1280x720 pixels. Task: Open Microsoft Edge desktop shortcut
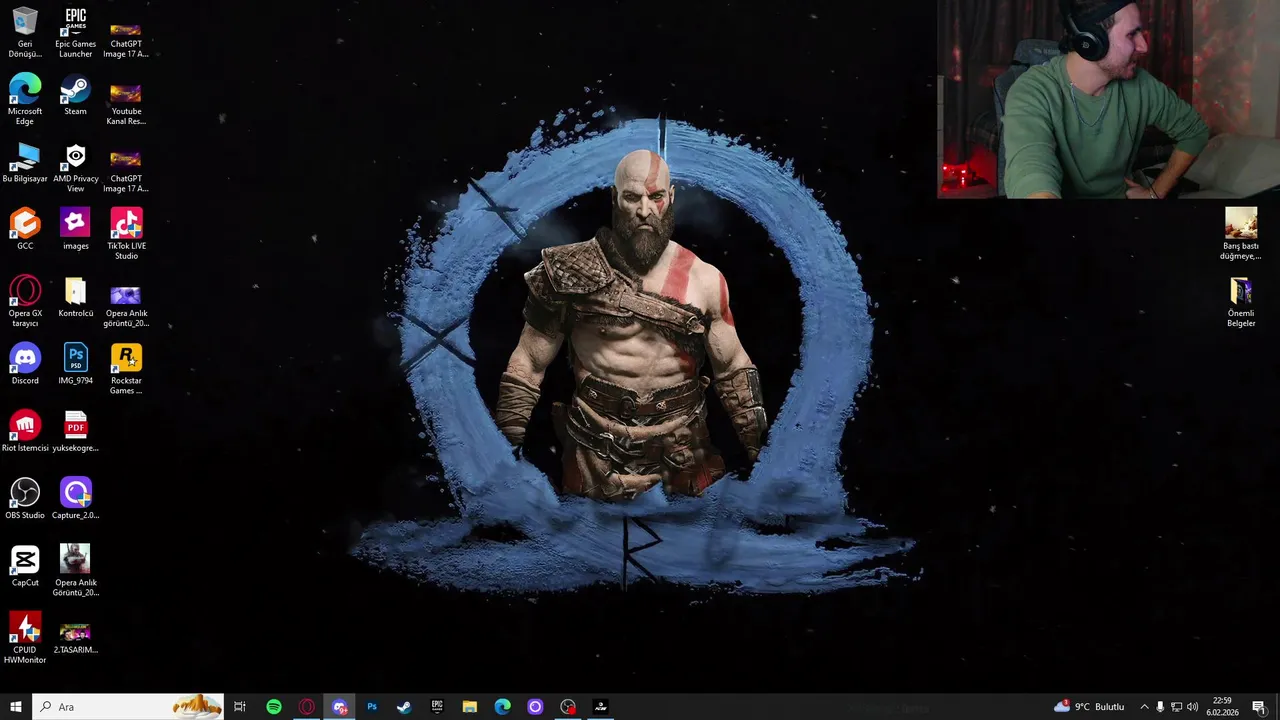click(x=25, y=100)
